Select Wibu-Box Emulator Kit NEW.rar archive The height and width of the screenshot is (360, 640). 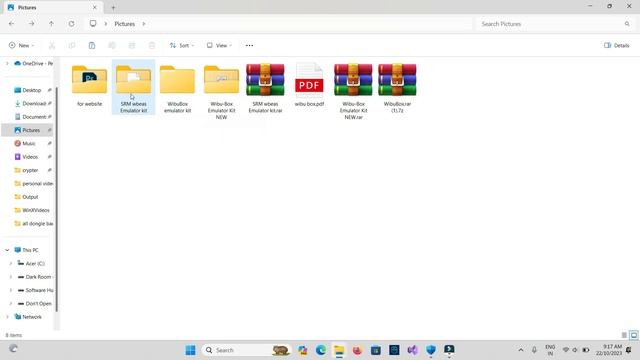353,91
